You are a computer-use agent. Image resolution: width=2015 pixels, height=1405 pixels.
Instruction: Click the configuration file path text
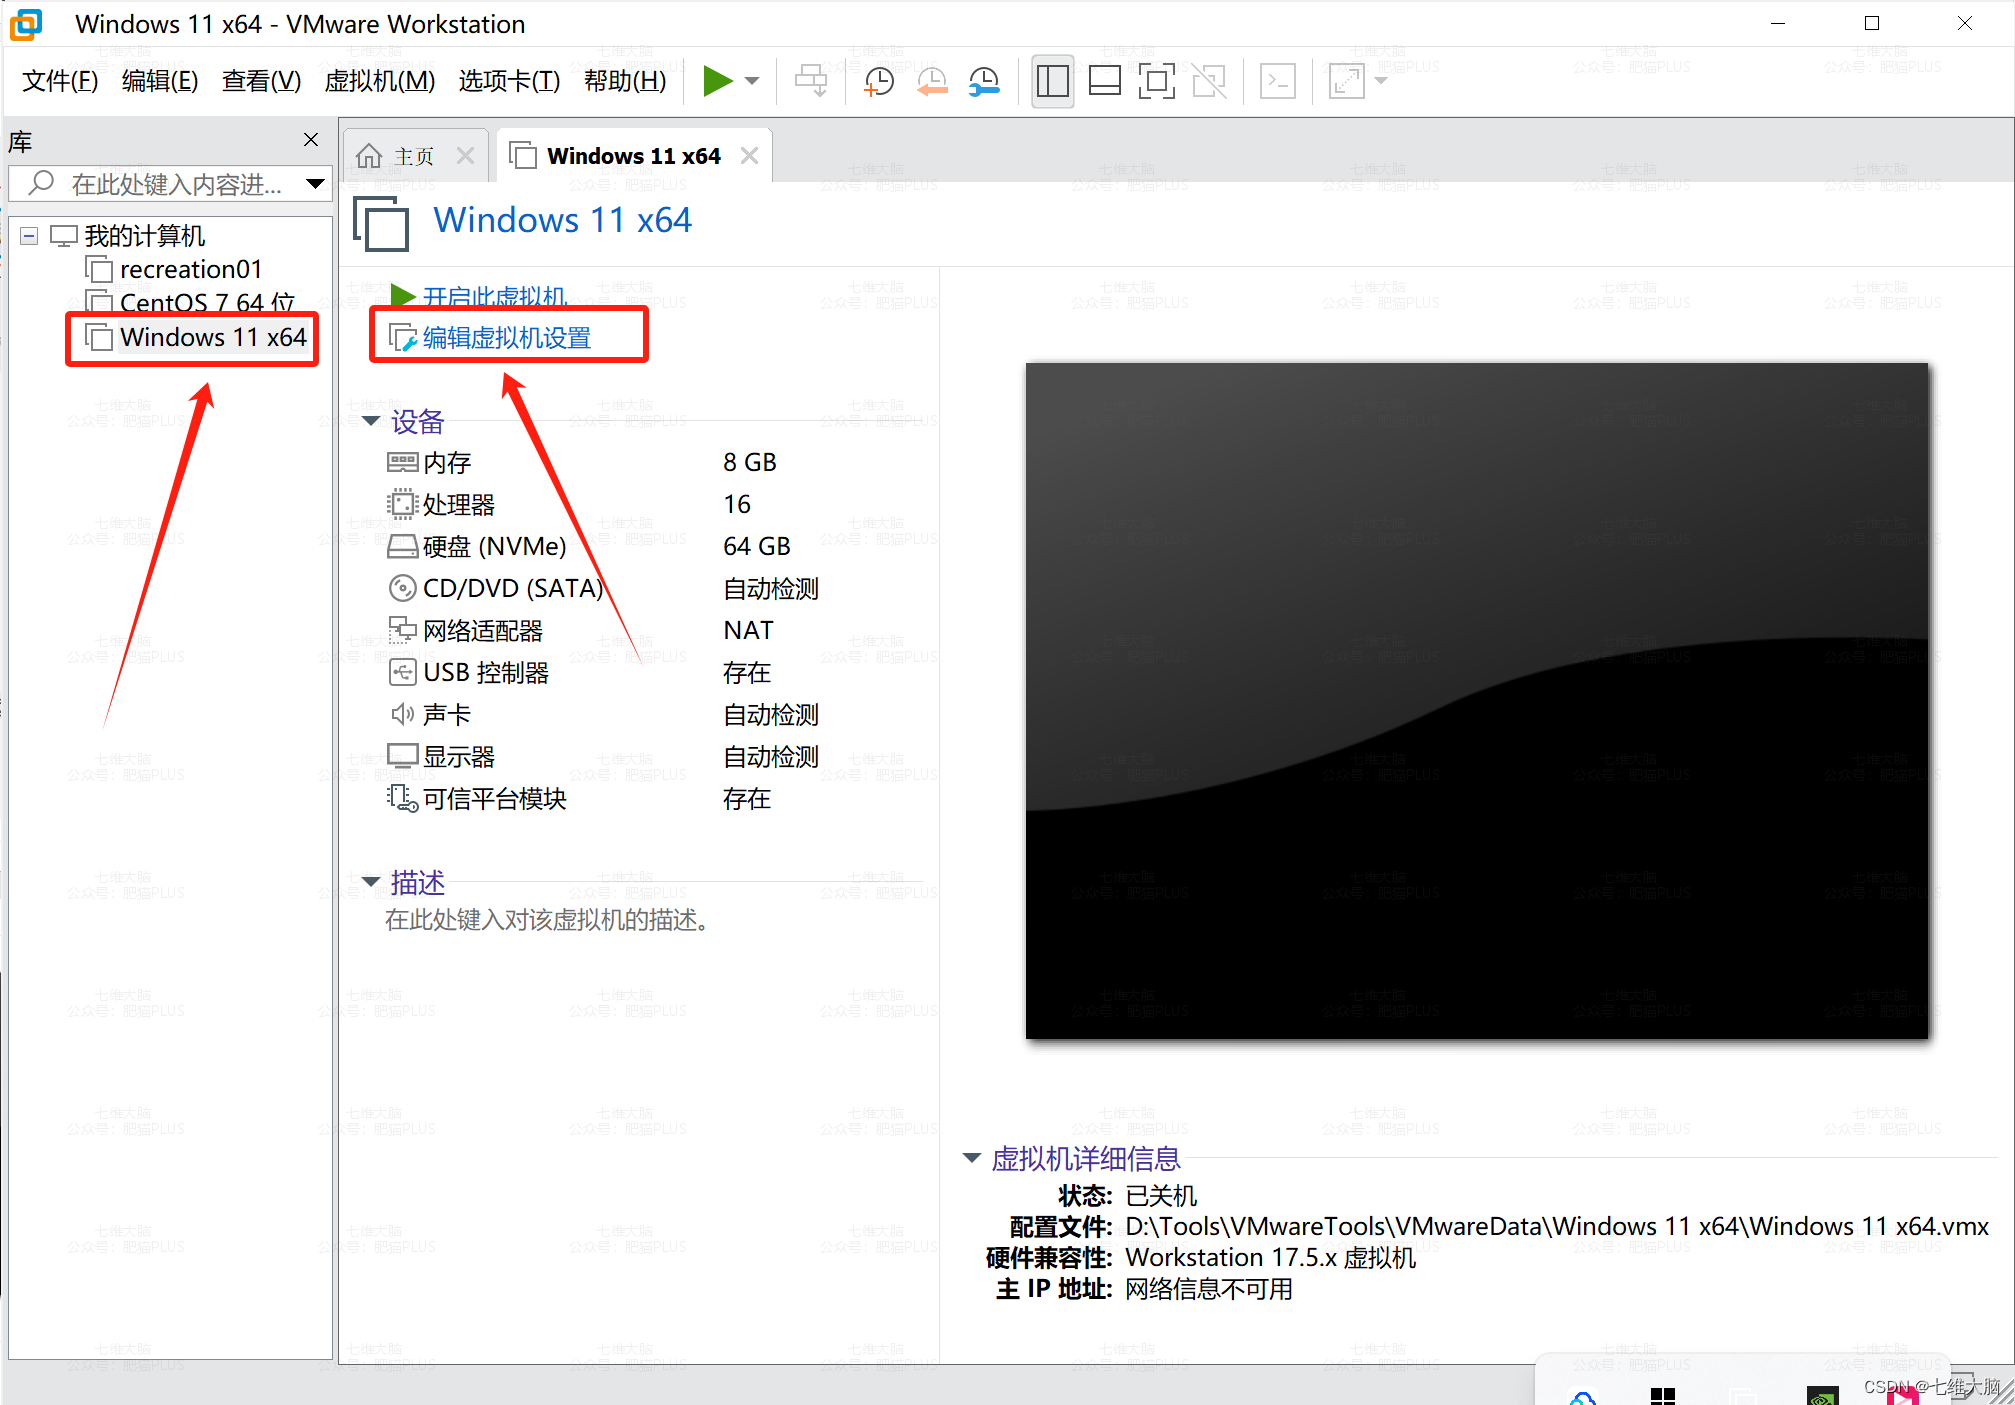coord(1557,1227)
